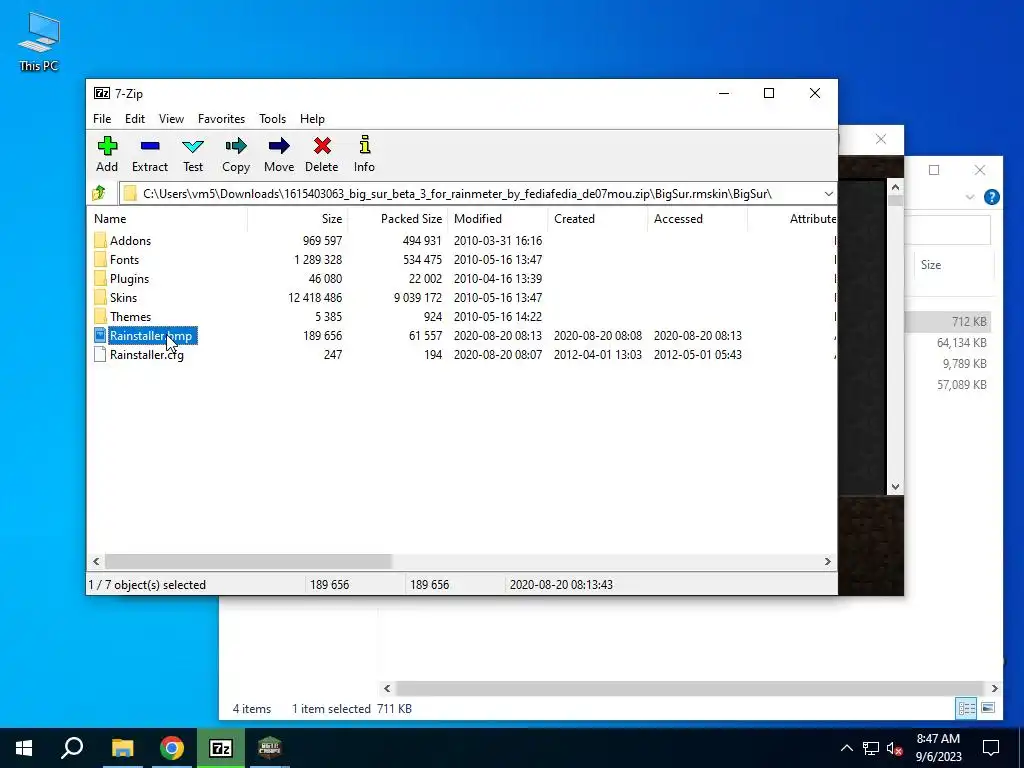Click the 7-Zip horizontal scrollbar thumb
Viewport: 1024px width, 768px height.
coord(248,562)
